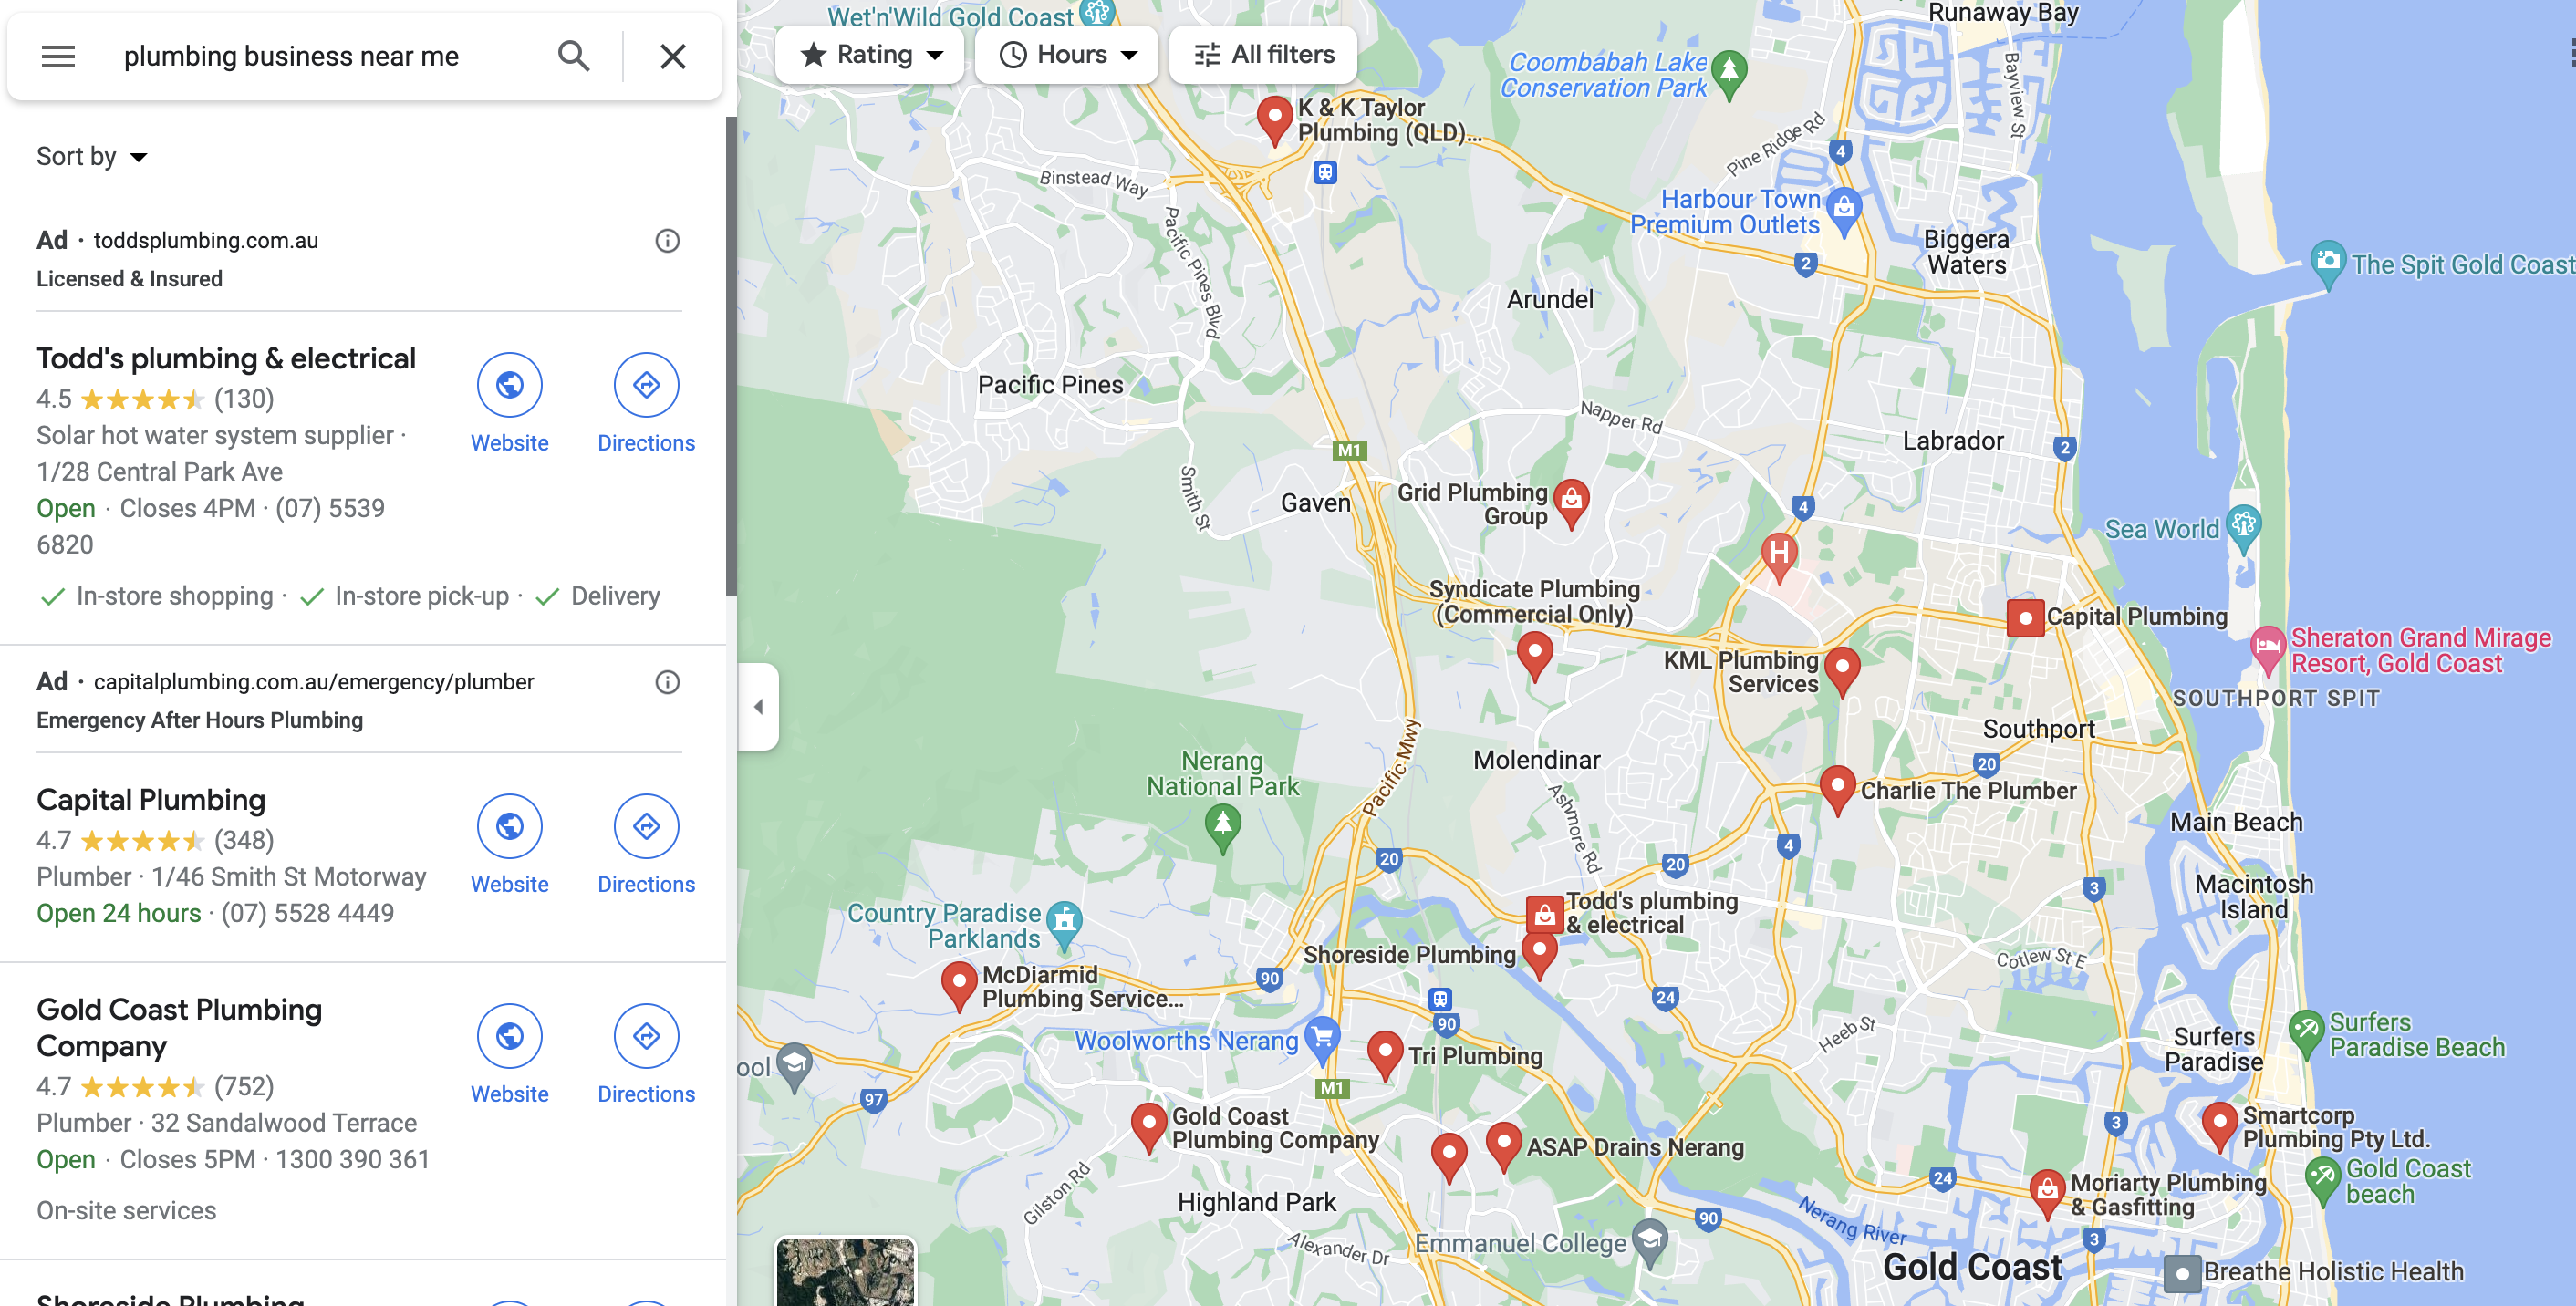Show ad info for toddsplumbing.com.au
The image size is (2576, 1306).
[667, 241]
